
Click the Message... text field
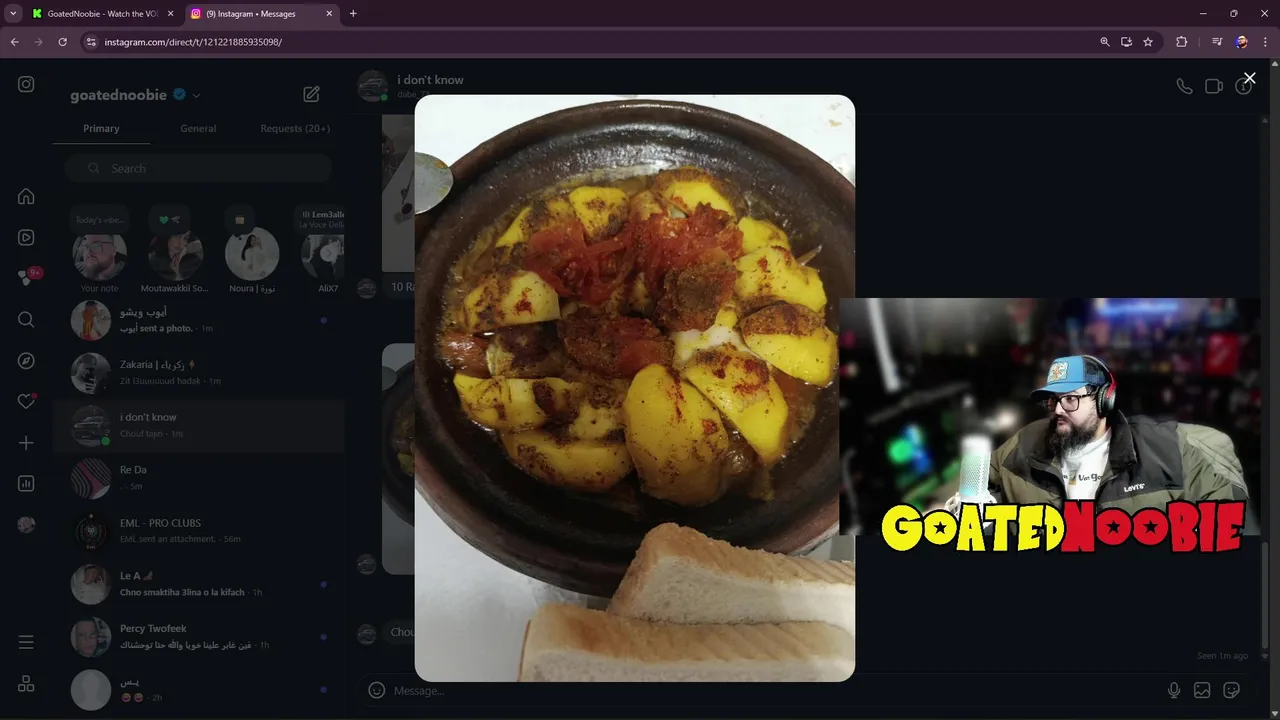click(x=775, y=690)
